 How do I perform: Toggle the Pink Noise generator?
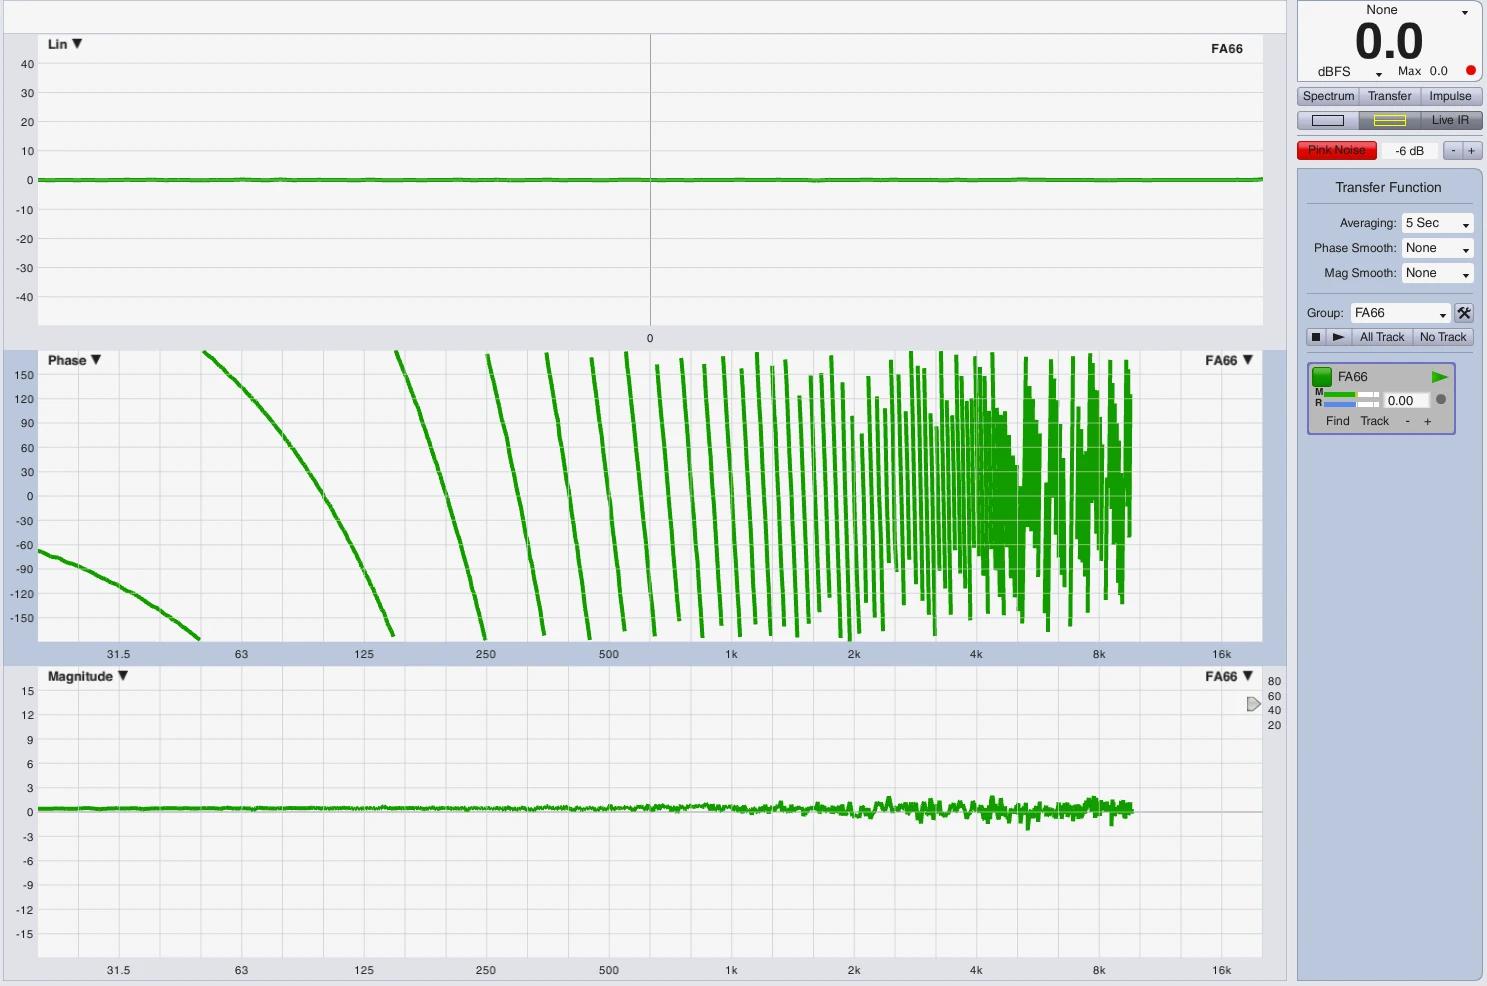1336,151
